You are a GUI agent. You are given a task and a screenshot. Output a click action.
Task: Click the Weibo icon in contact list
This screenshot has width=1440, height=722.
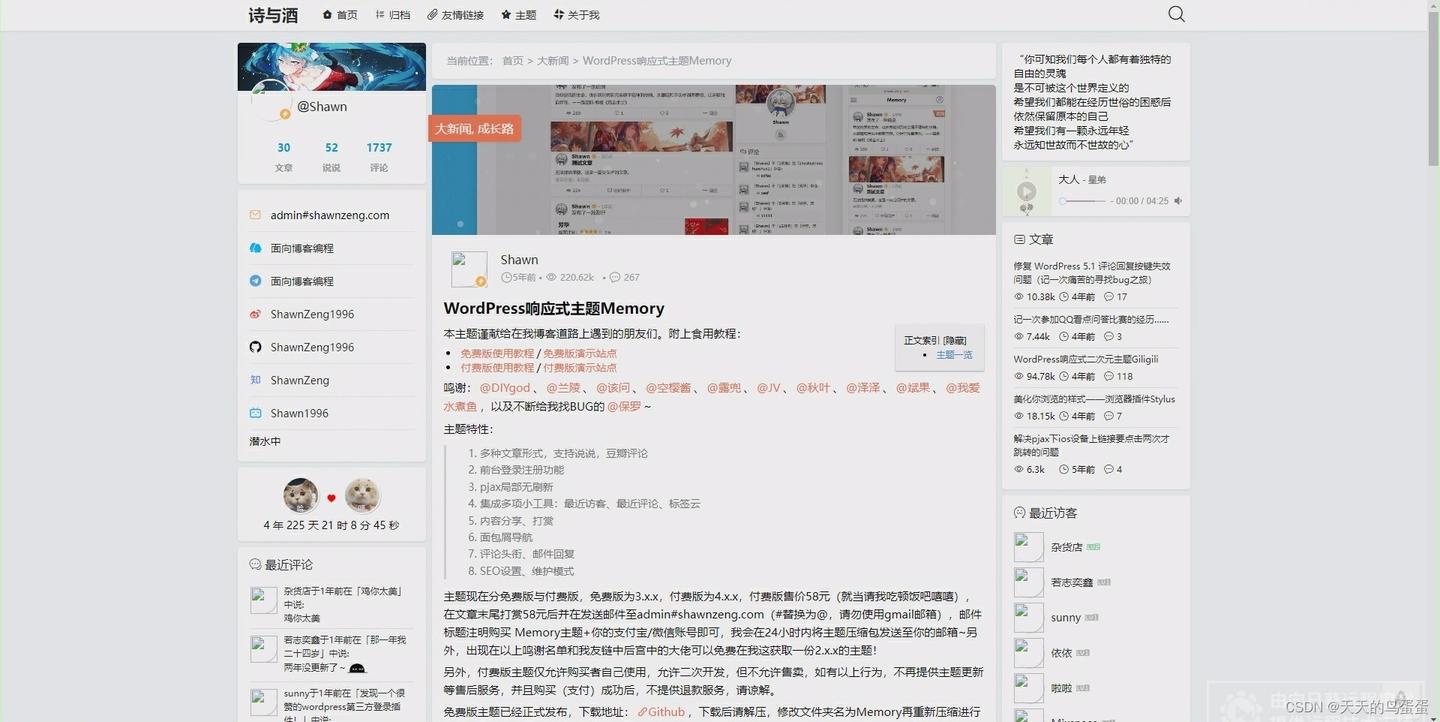tap(256, 314)
